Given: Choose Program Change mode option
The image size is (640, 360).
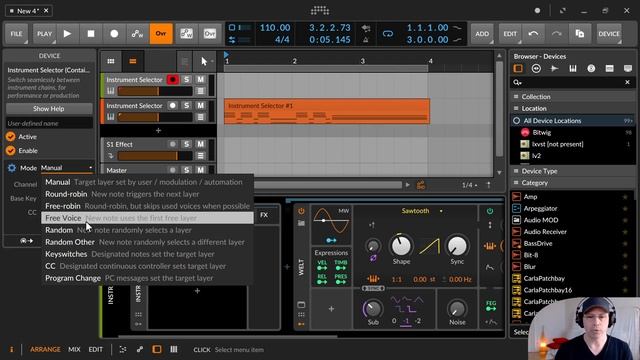Looking at the screenshot, I should [147, 278].
